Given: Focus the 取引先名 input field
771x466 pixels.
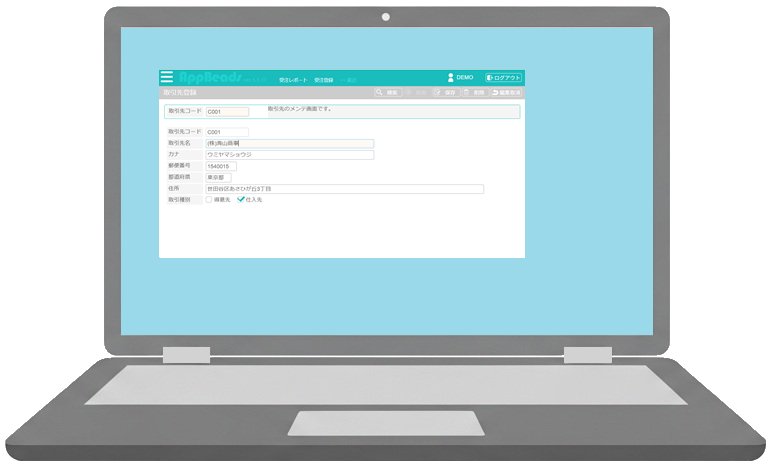Looking at the screenshot, I should pos(289,144).
